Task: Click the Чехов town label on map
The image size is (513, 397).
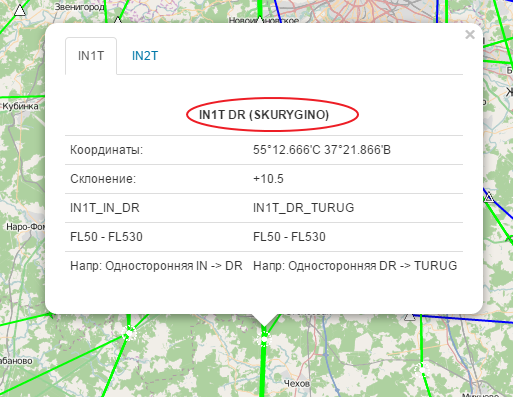Action: [x=297, y=384]
